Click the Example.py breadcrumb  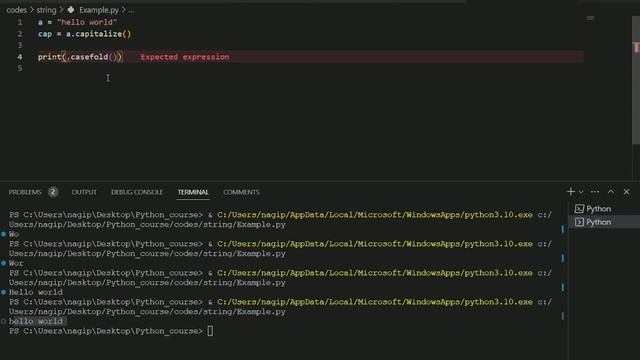[99, 10]
